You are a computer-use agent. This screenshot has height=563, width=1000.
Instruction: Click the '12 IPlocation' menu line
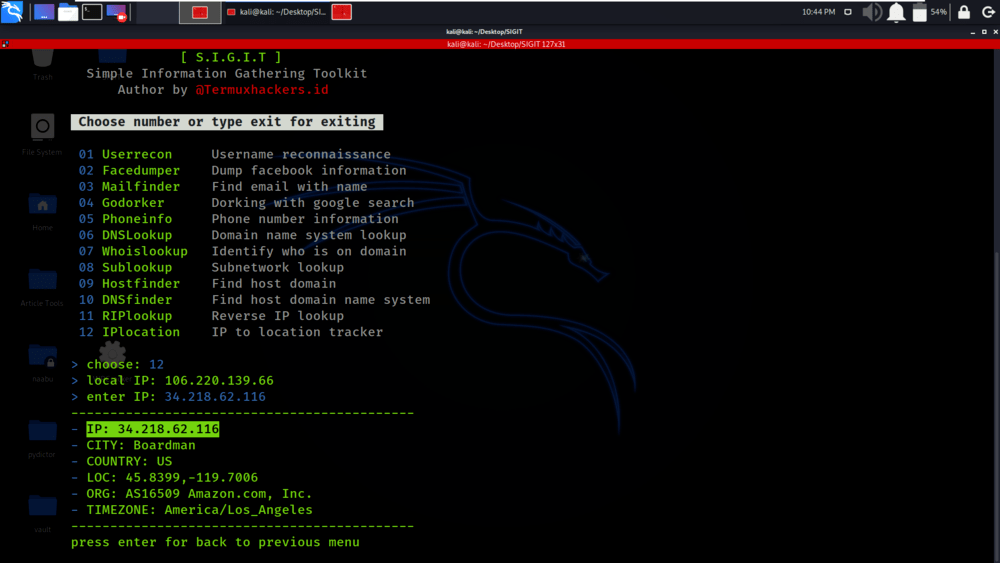[x=231, y=332]
